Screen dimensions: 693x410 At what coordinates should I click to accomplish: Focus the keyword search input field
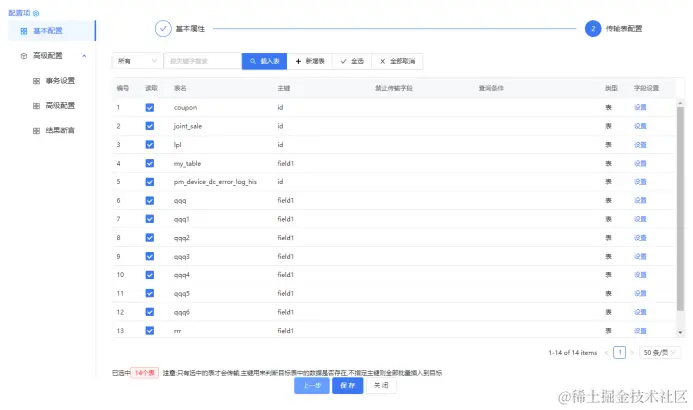pos(203,61)
